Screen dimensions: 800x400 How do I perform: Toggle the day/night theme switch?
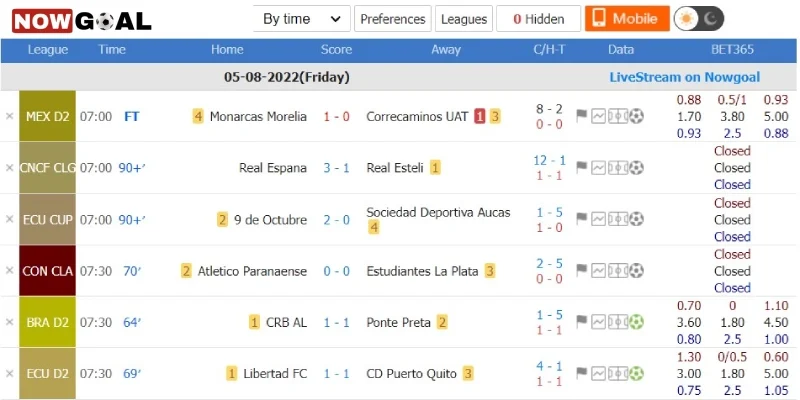pos(698,19)
